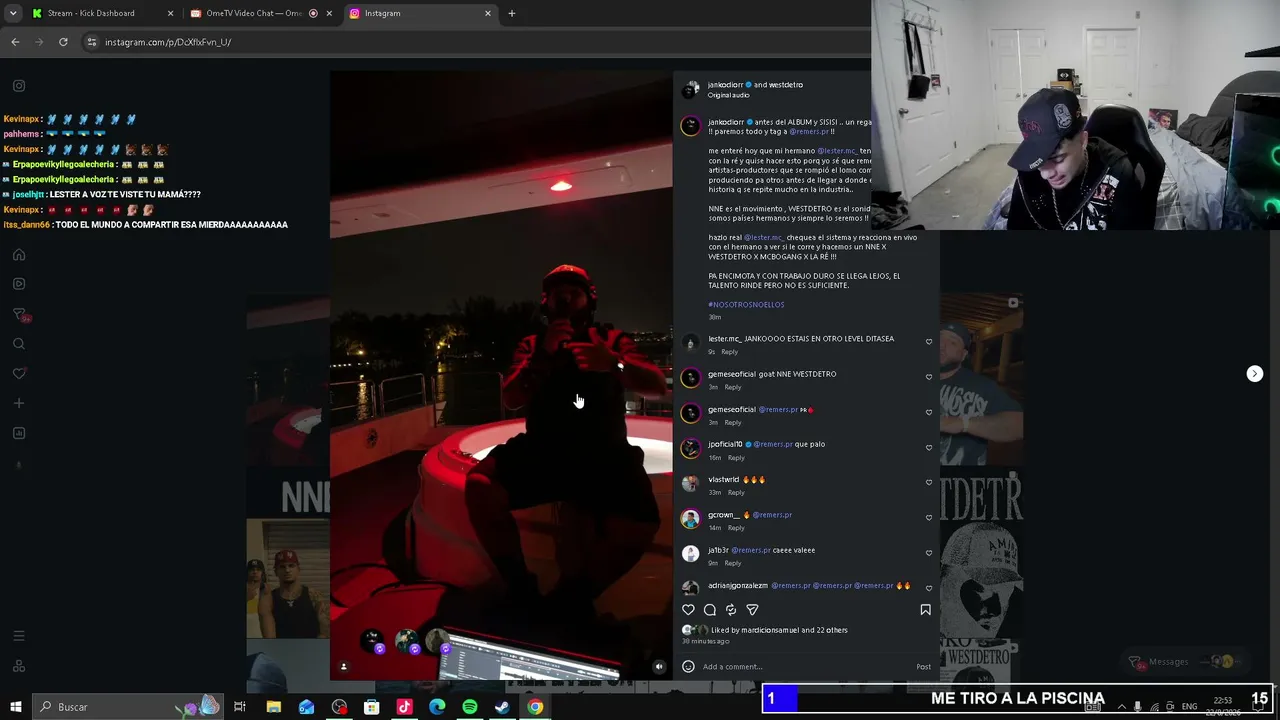Click the Add a comment field

tap(806, 666)
